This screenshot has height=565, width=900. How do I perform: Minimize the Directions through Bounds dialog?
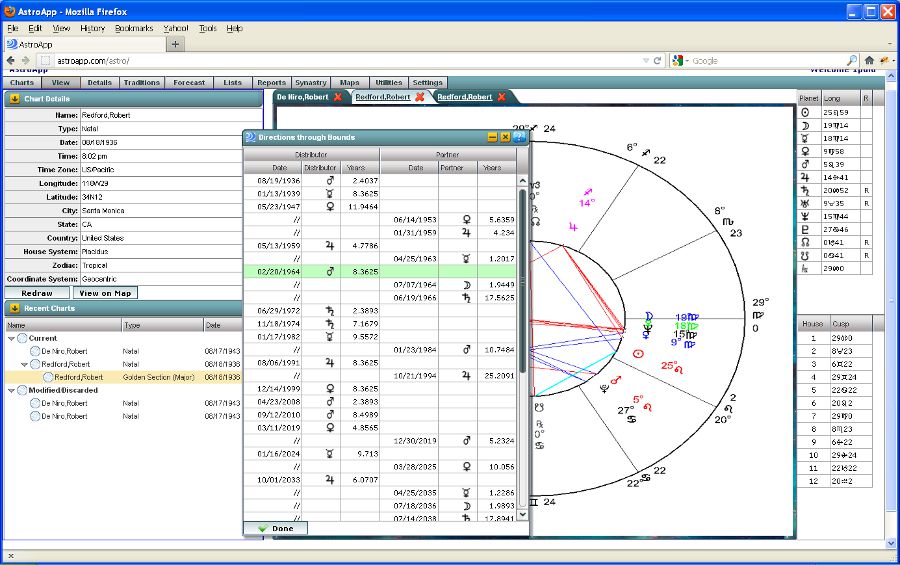[492, 137]
